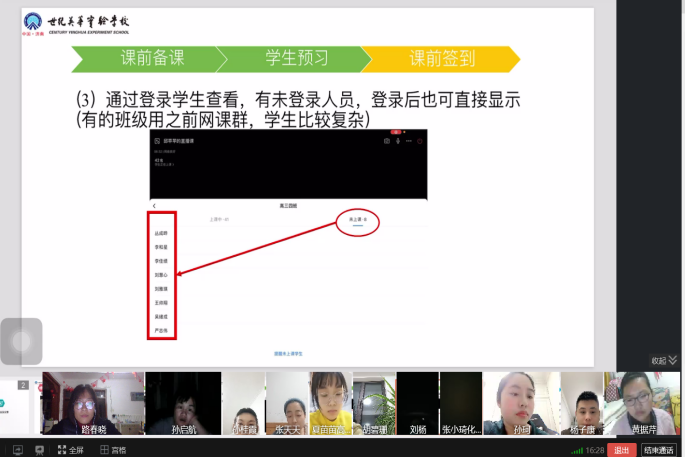The image size is (685, 457).
Task: Click the 结束通话 end call button
Action: (659, 450)
